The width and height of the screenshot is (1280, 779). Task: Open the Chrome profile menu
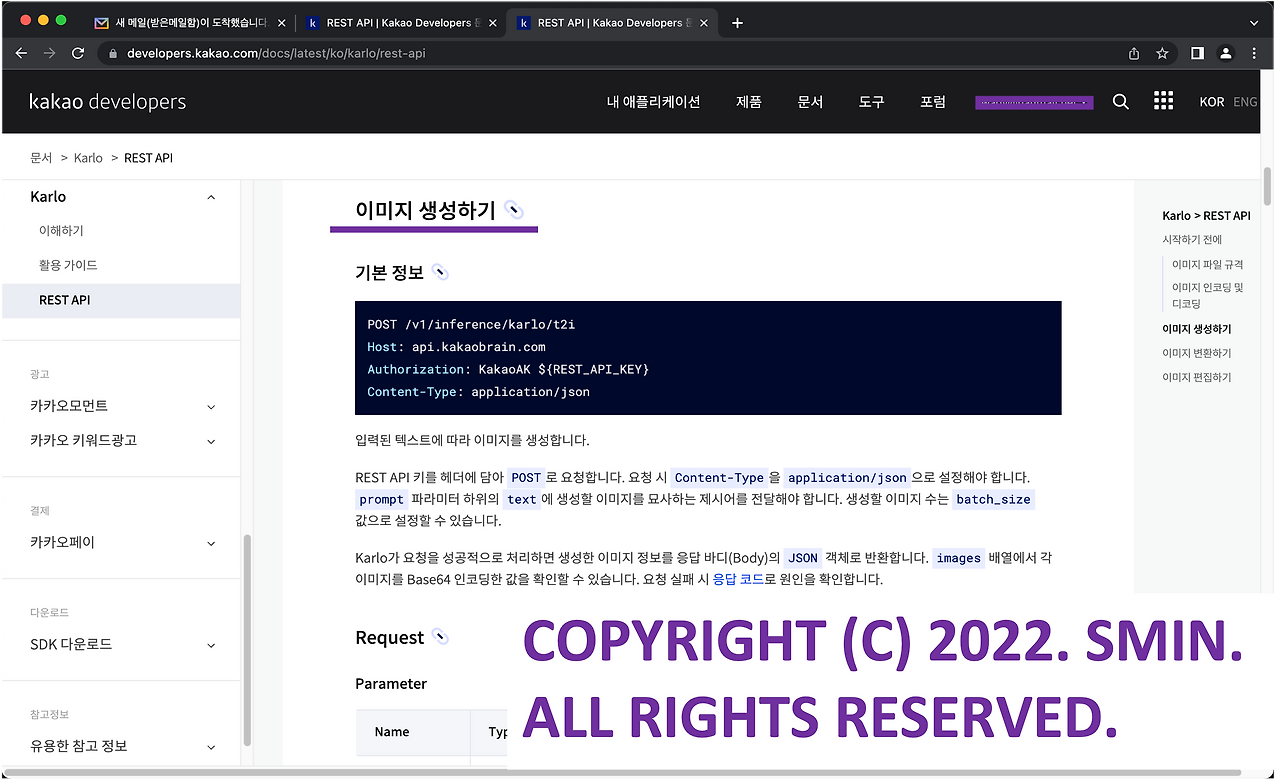(x=1226, y=53)
